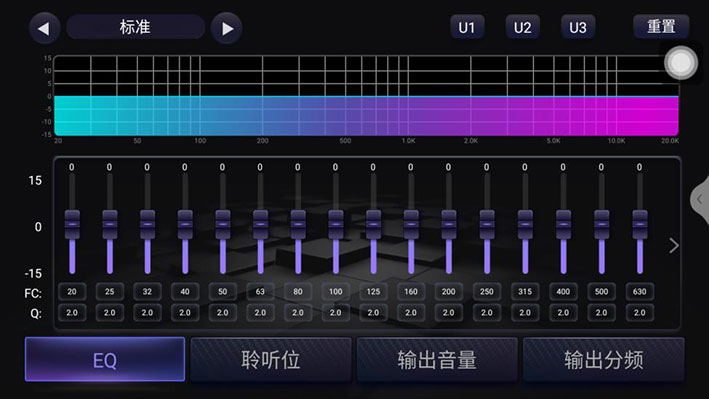Image resolution: width=709 pixels, height=399 pixels.
Task: Click the 160 Hz band slider
Action: (x=411, y=224)
